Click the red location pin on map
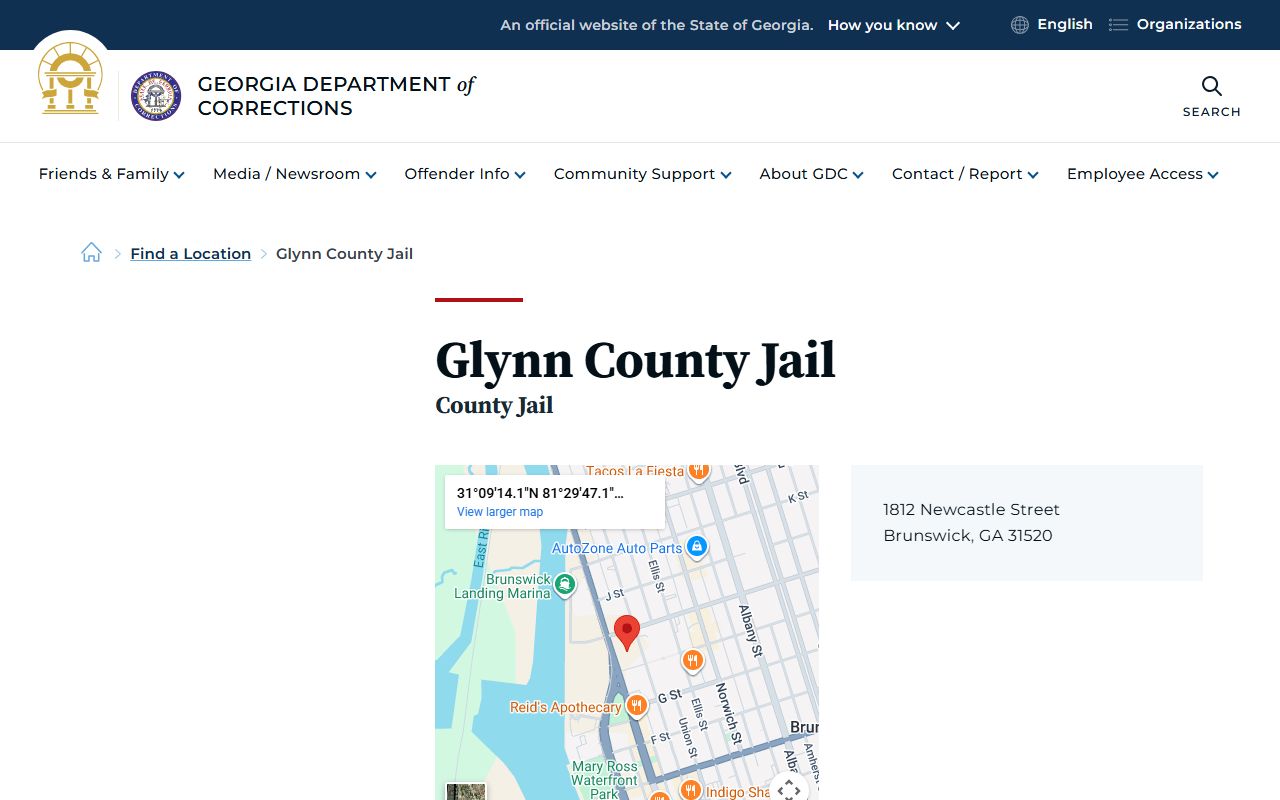 pos(627,634)
